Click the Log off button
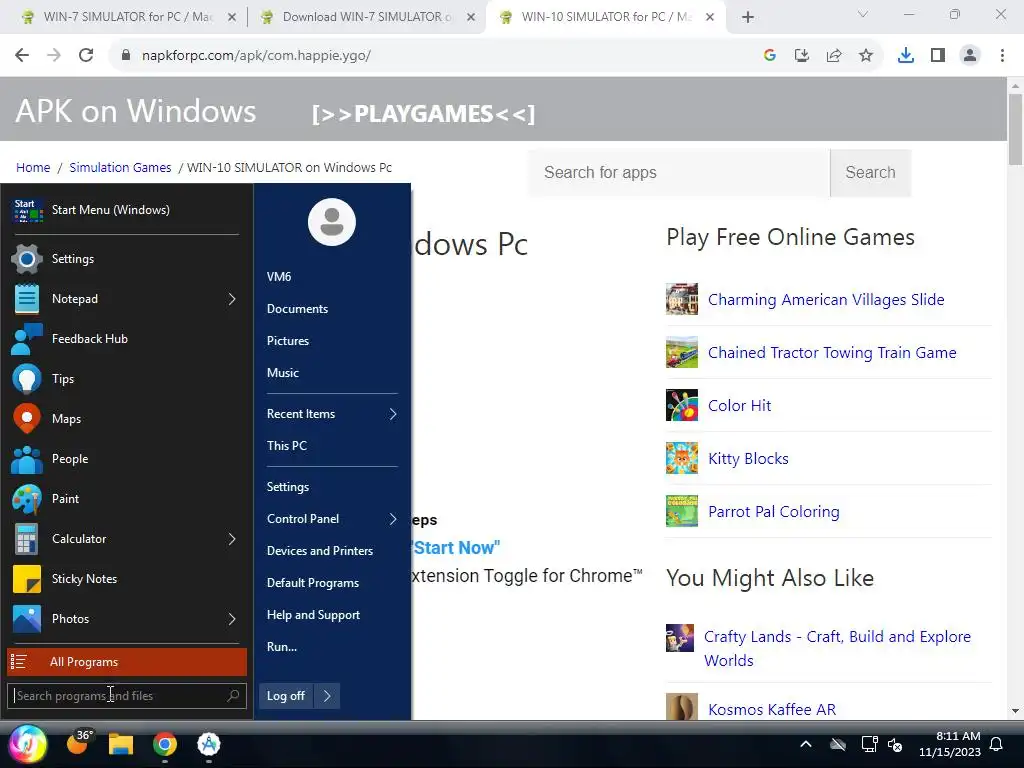Screen dimensions: 1024x768 point(286,696)
